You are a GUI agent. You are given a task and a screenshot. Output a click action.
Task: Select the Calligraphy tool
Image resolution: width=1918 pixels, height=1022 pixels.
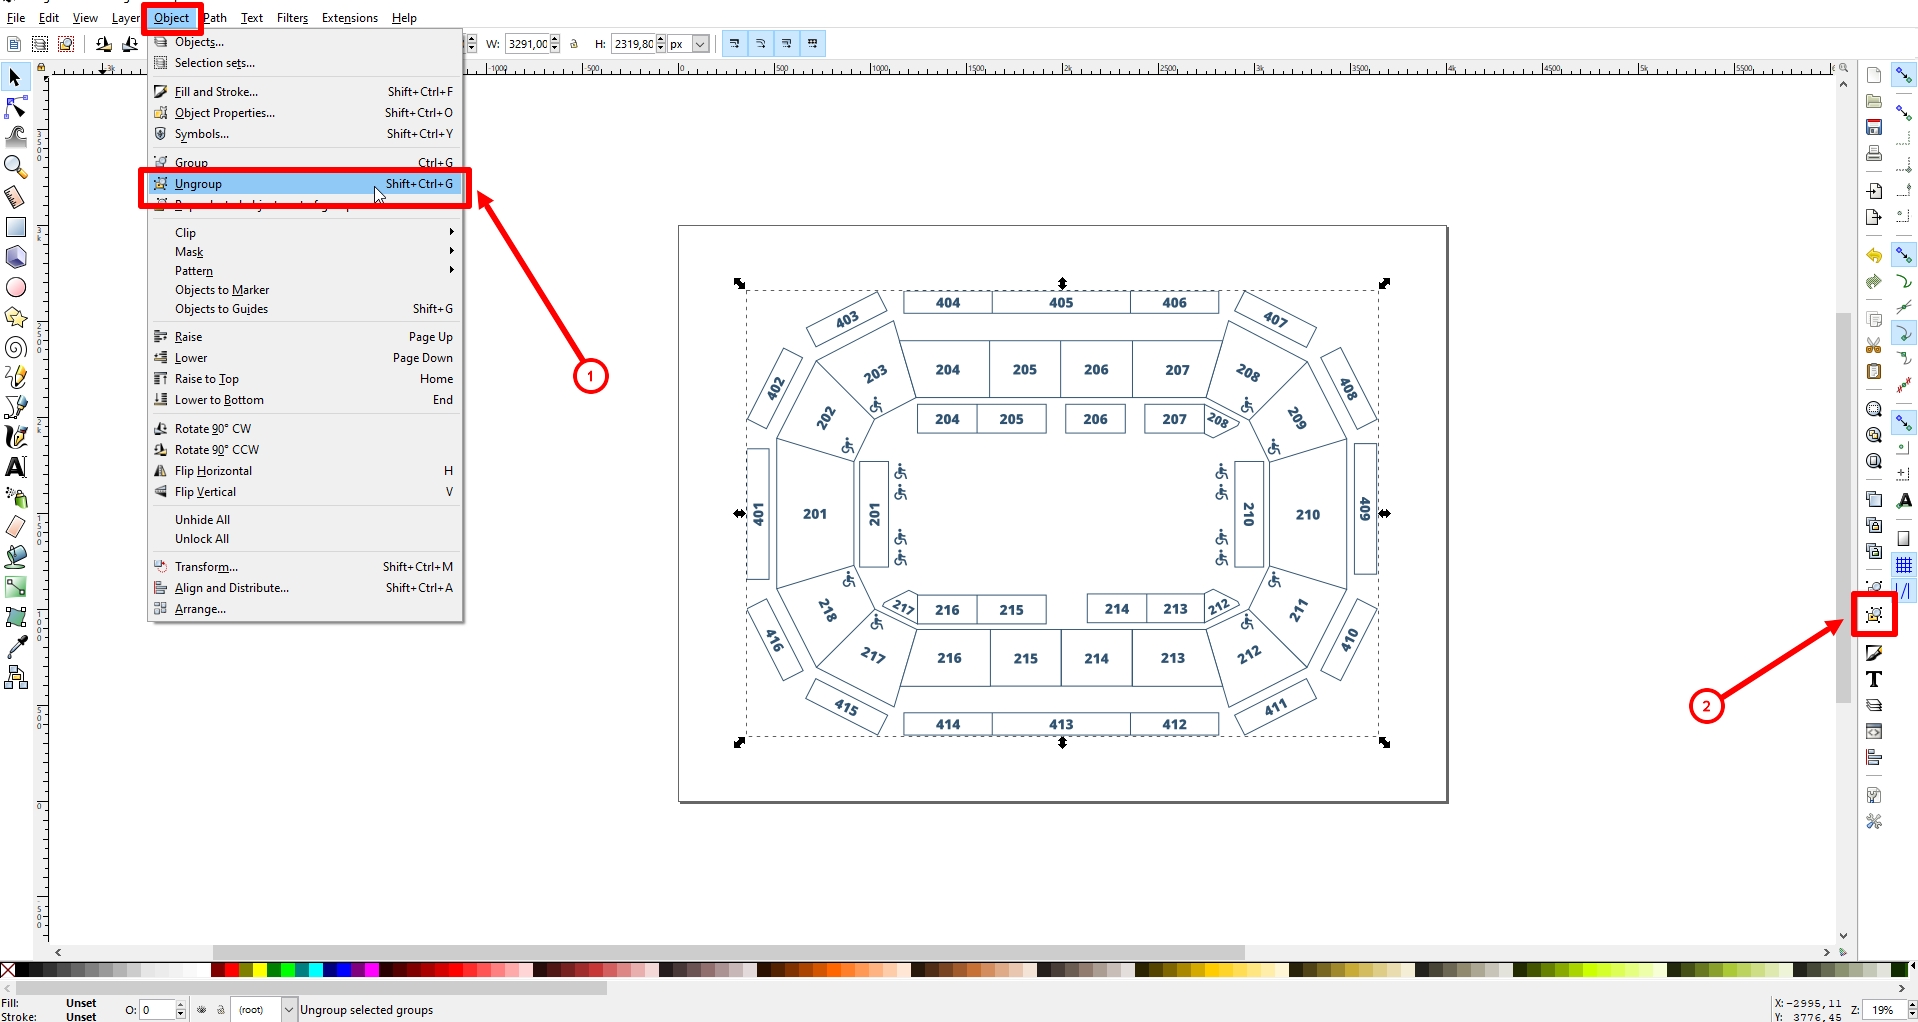15,437
